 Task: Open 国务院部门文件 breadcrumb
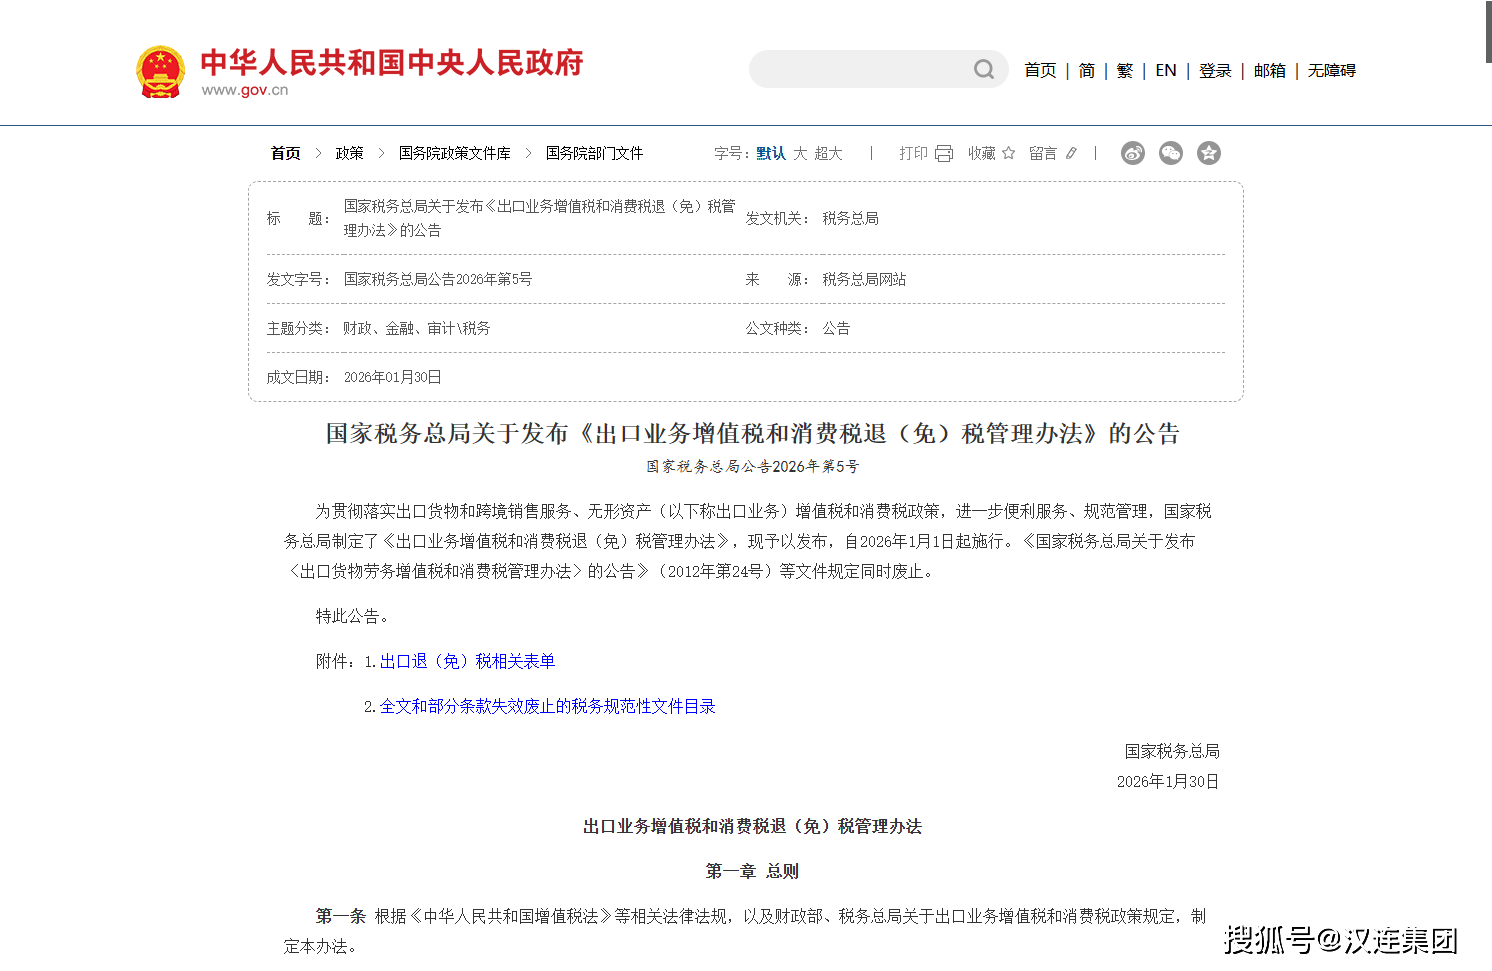pos(594,153)
